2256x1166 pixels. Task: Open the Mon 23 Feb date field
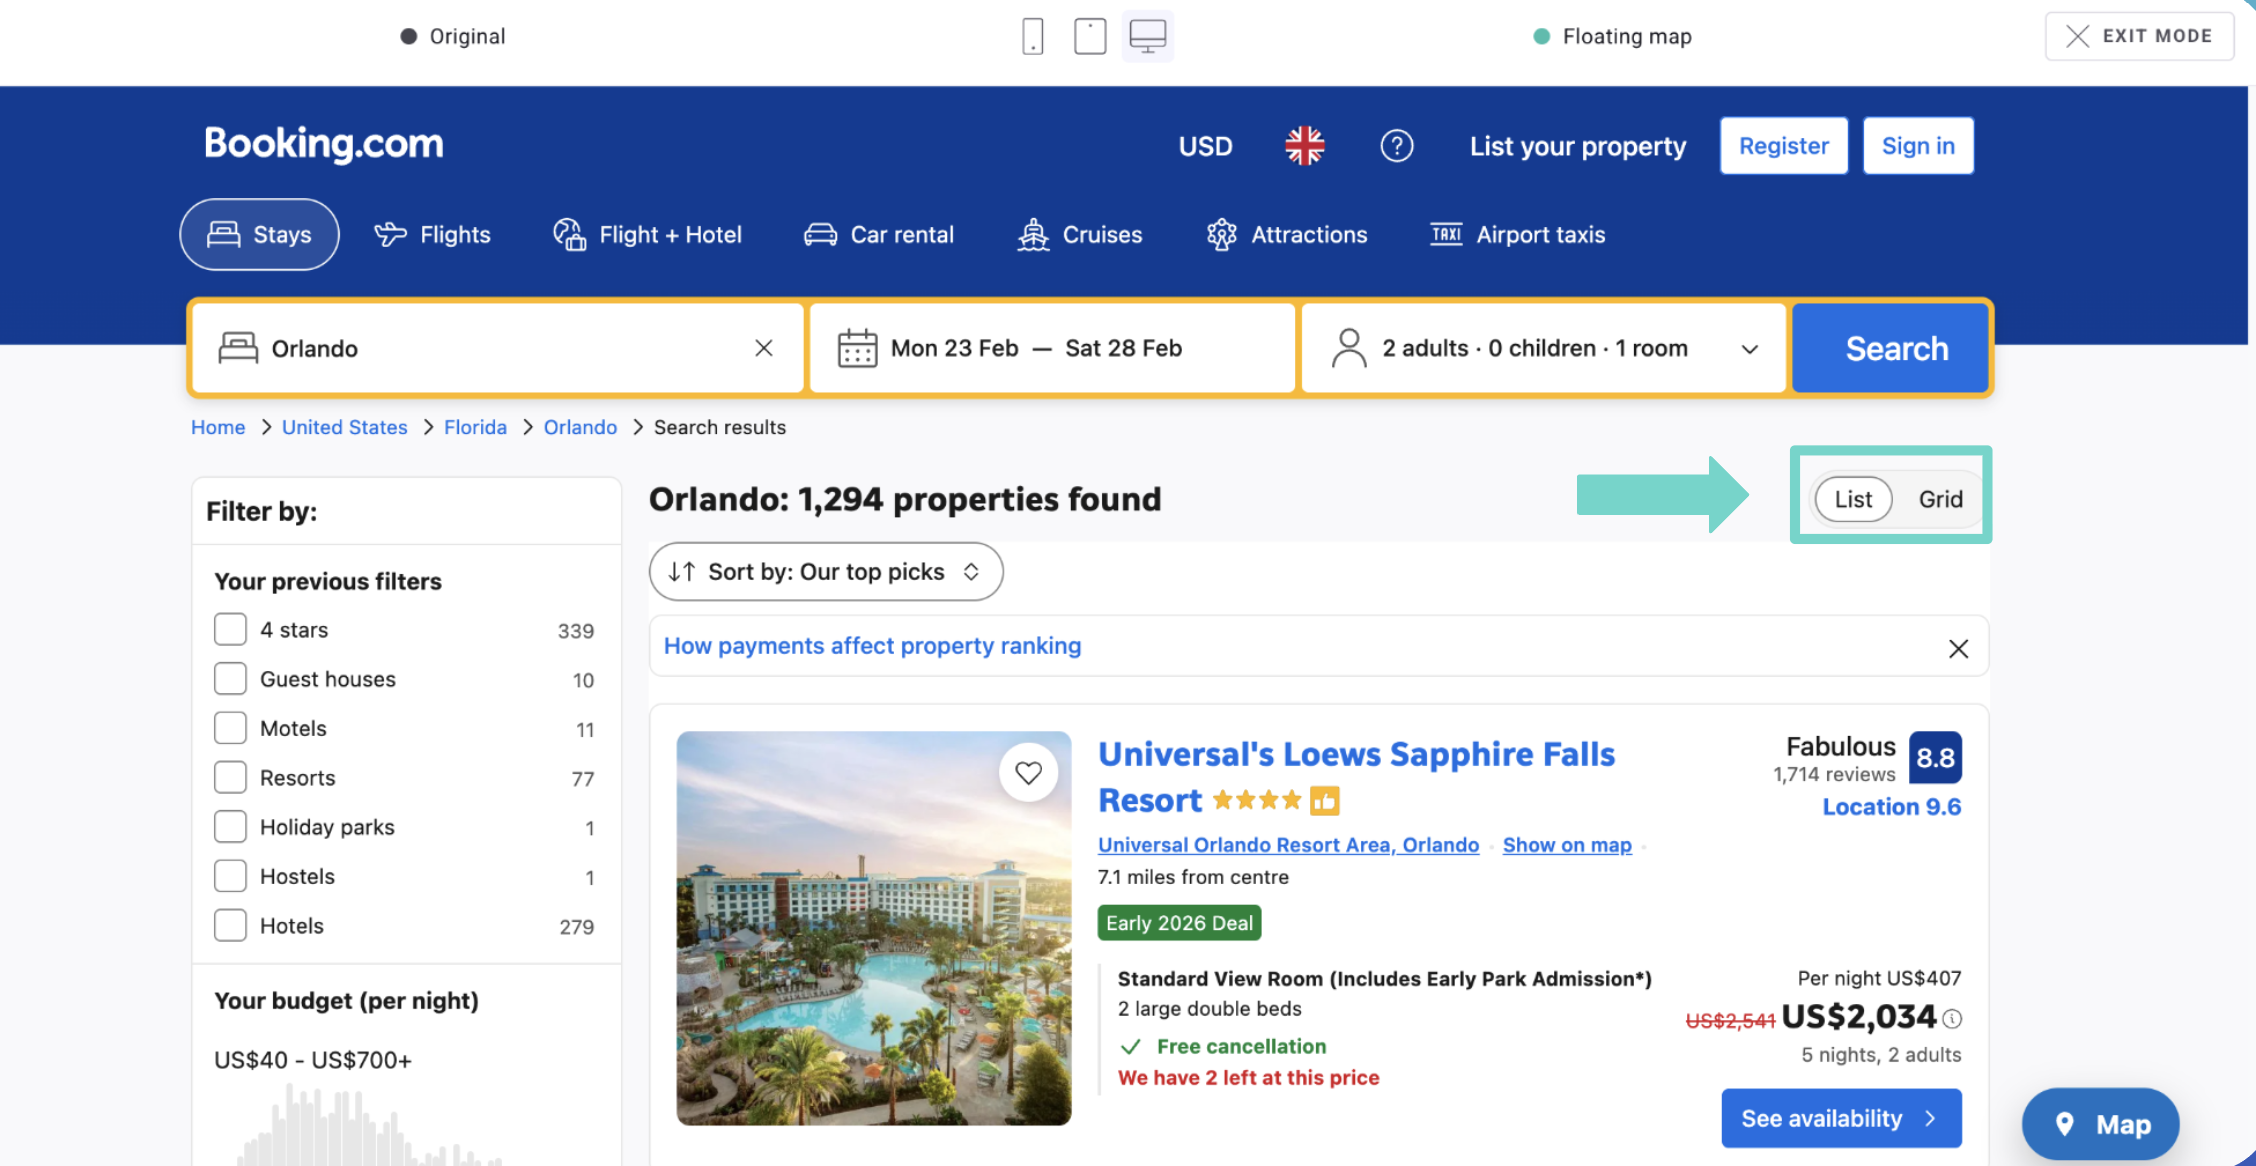coord(953,348)
